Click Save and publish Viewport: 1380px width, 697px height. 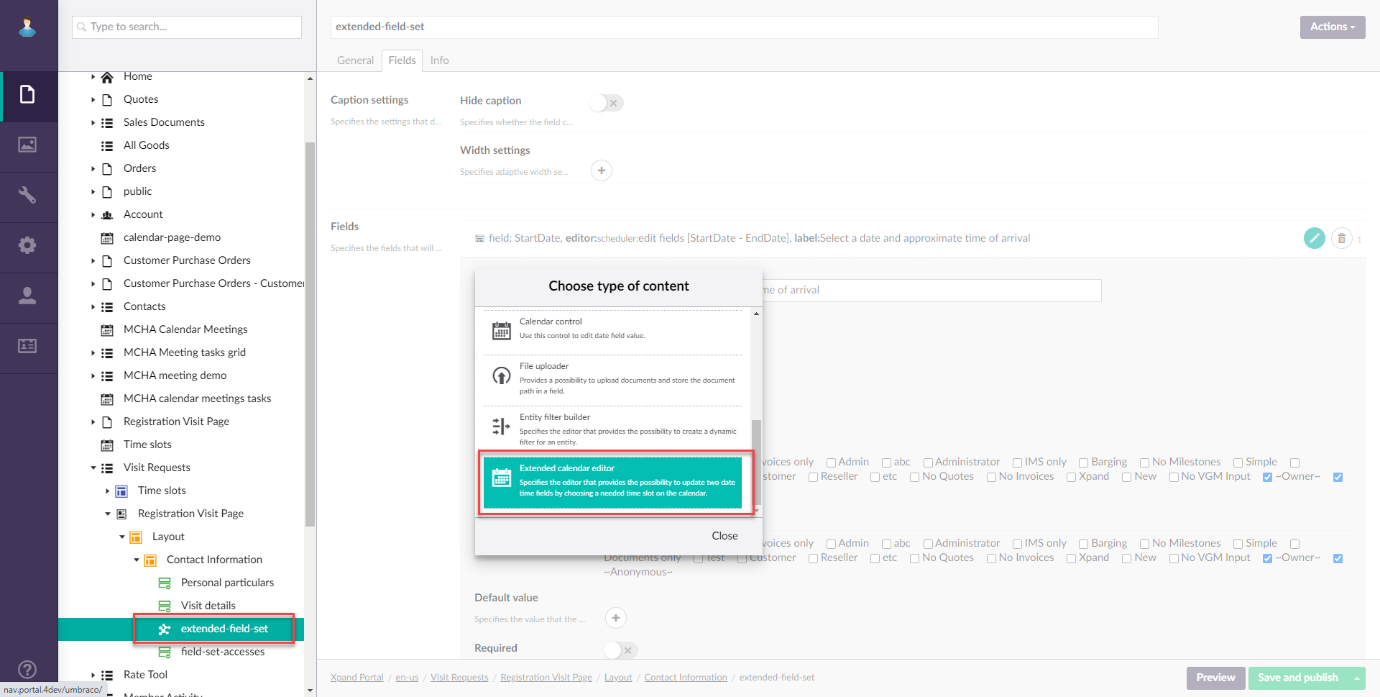click(1298, 677)
